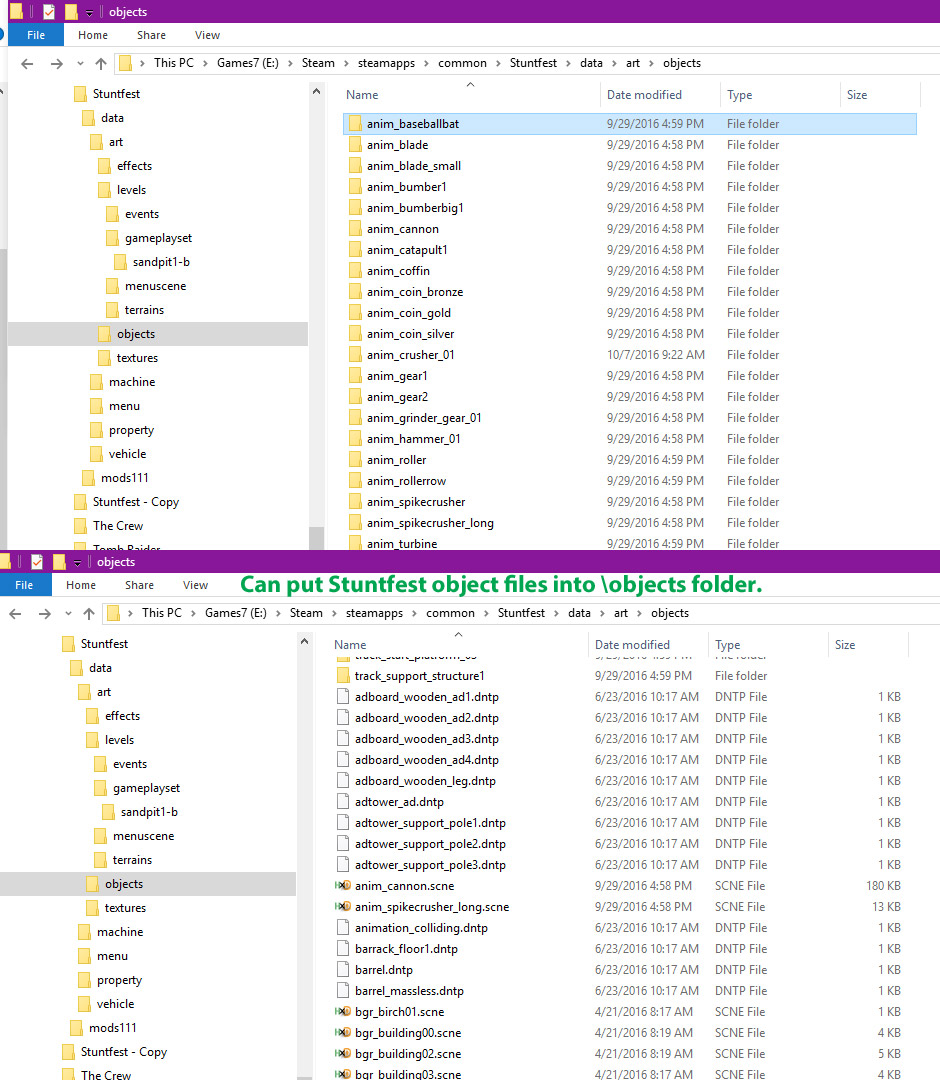Open the Home tab in the top window
940x1080 pixels.
point(93,35)
